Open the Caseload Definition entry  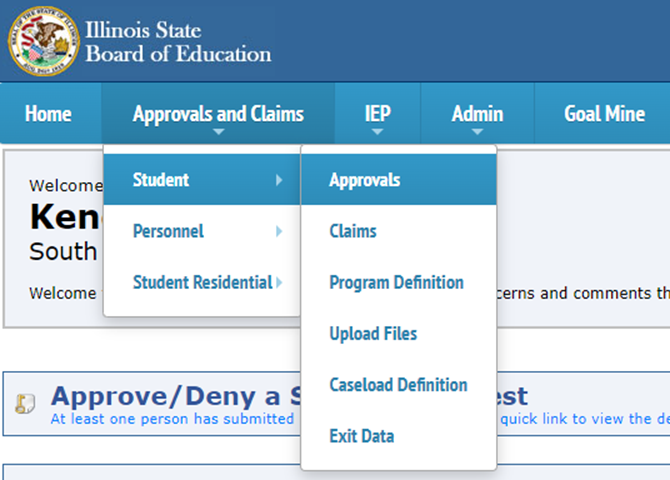[398, 385]
